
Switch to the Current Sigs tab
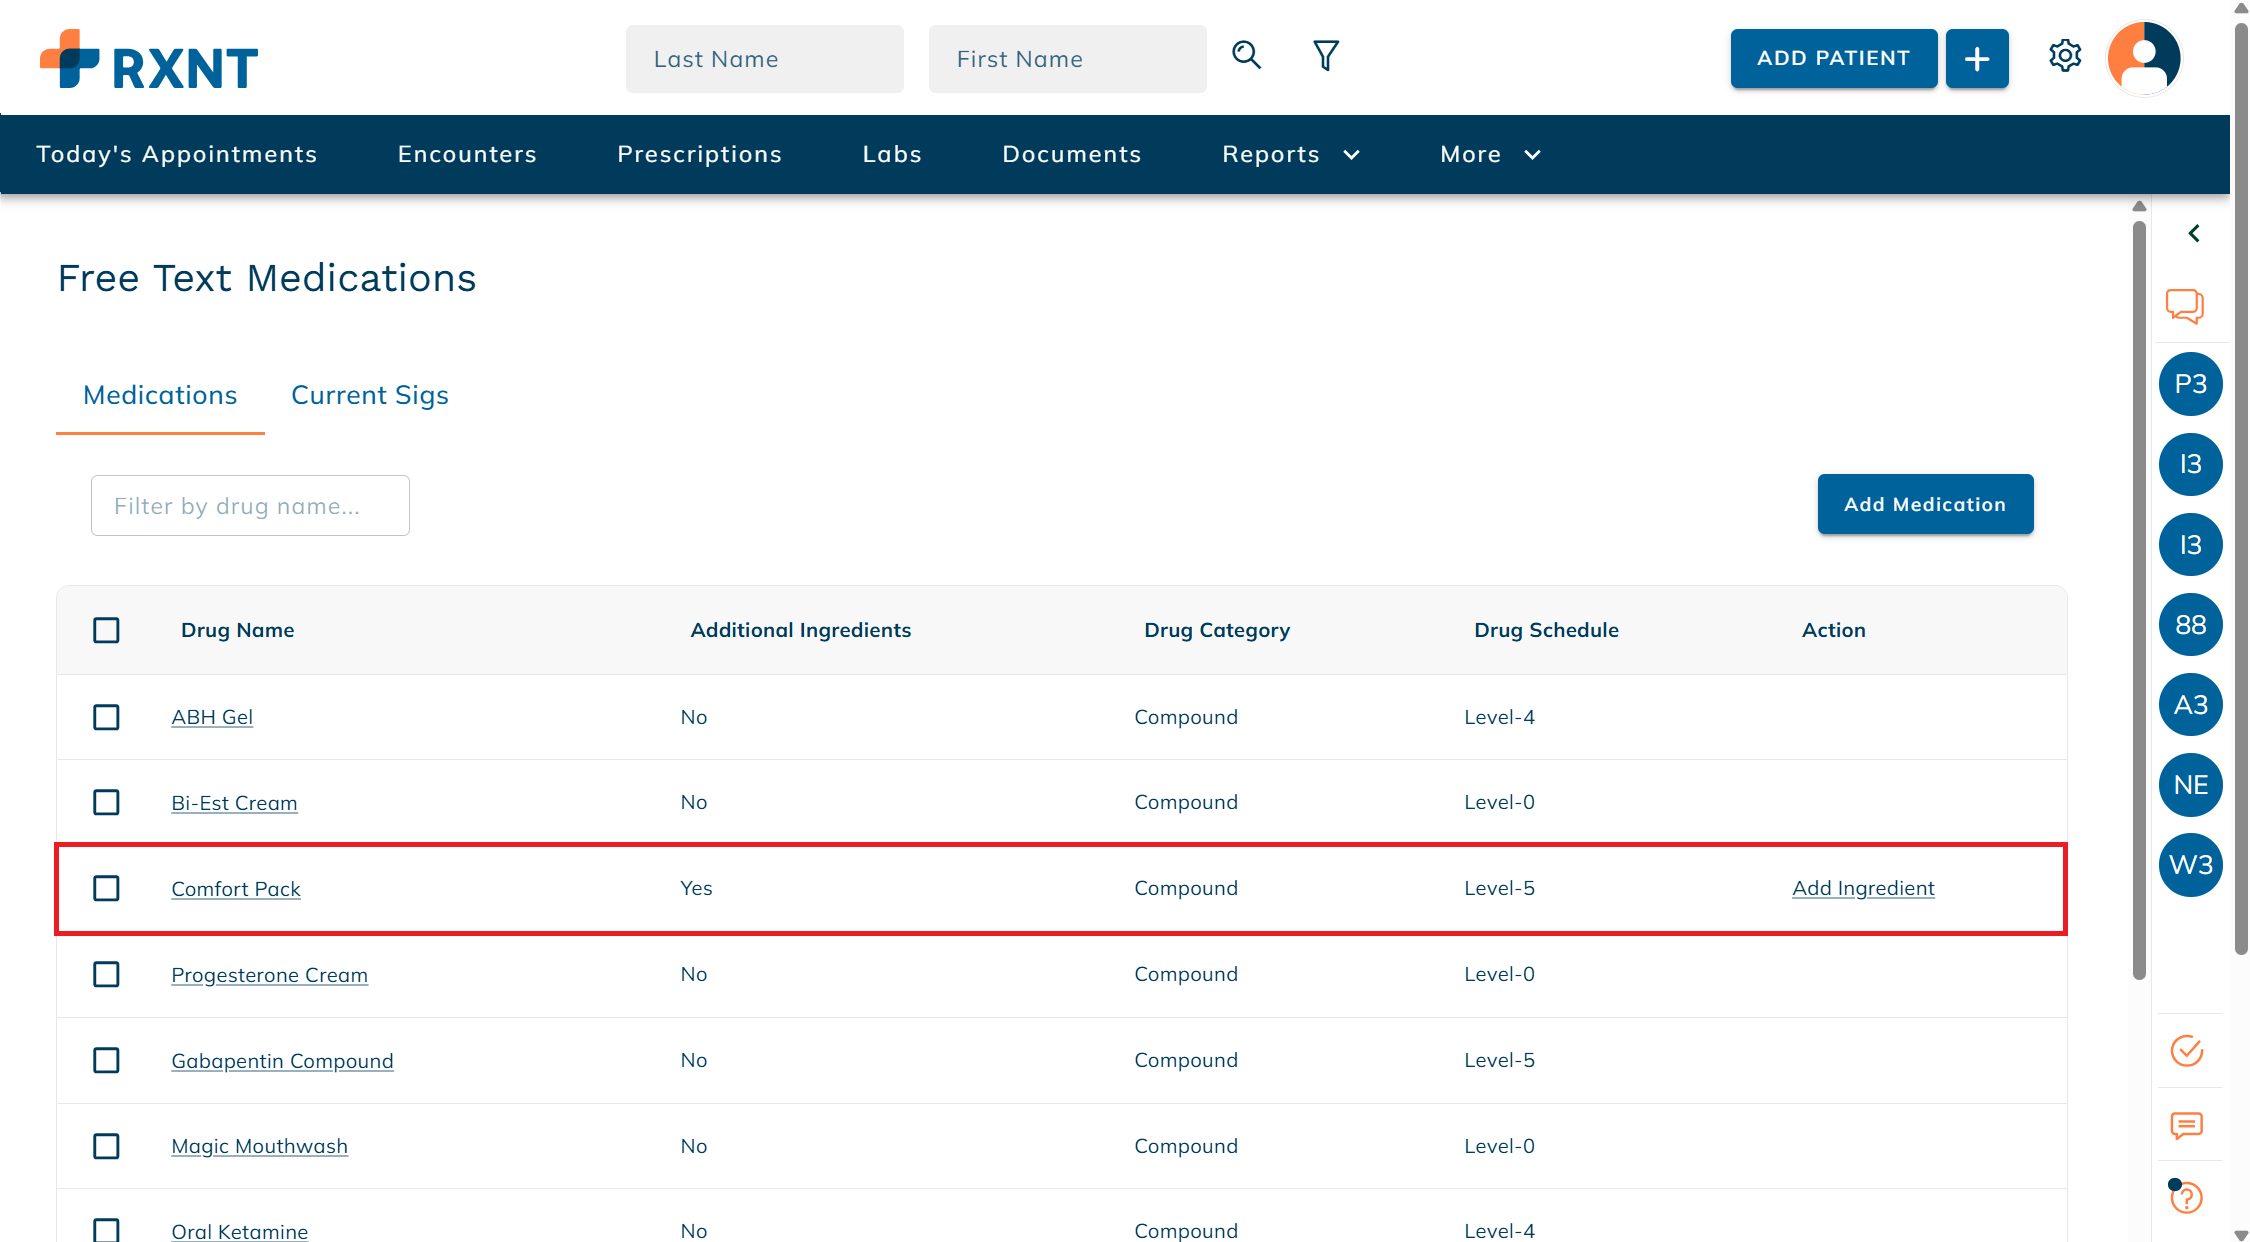point(369,395)
